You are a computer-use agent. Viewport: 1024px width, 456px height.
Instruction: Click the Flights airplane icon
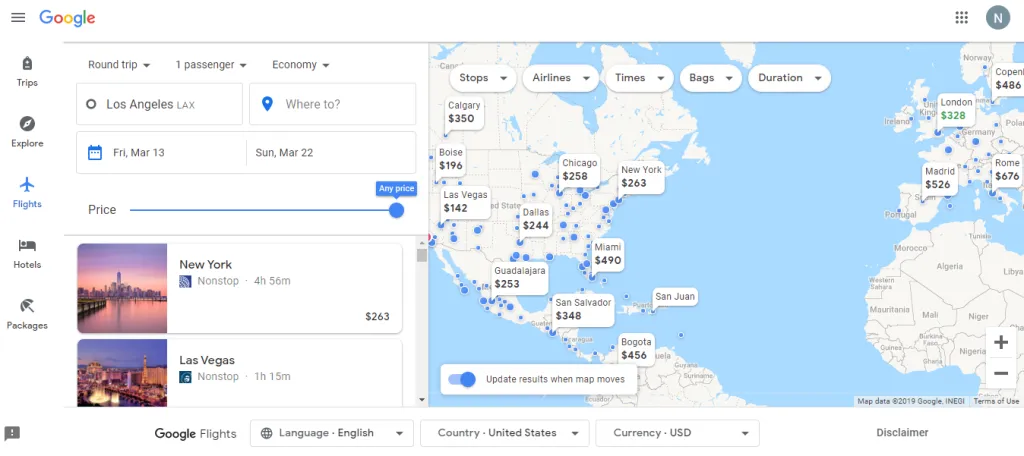click(x=27, y=184)
